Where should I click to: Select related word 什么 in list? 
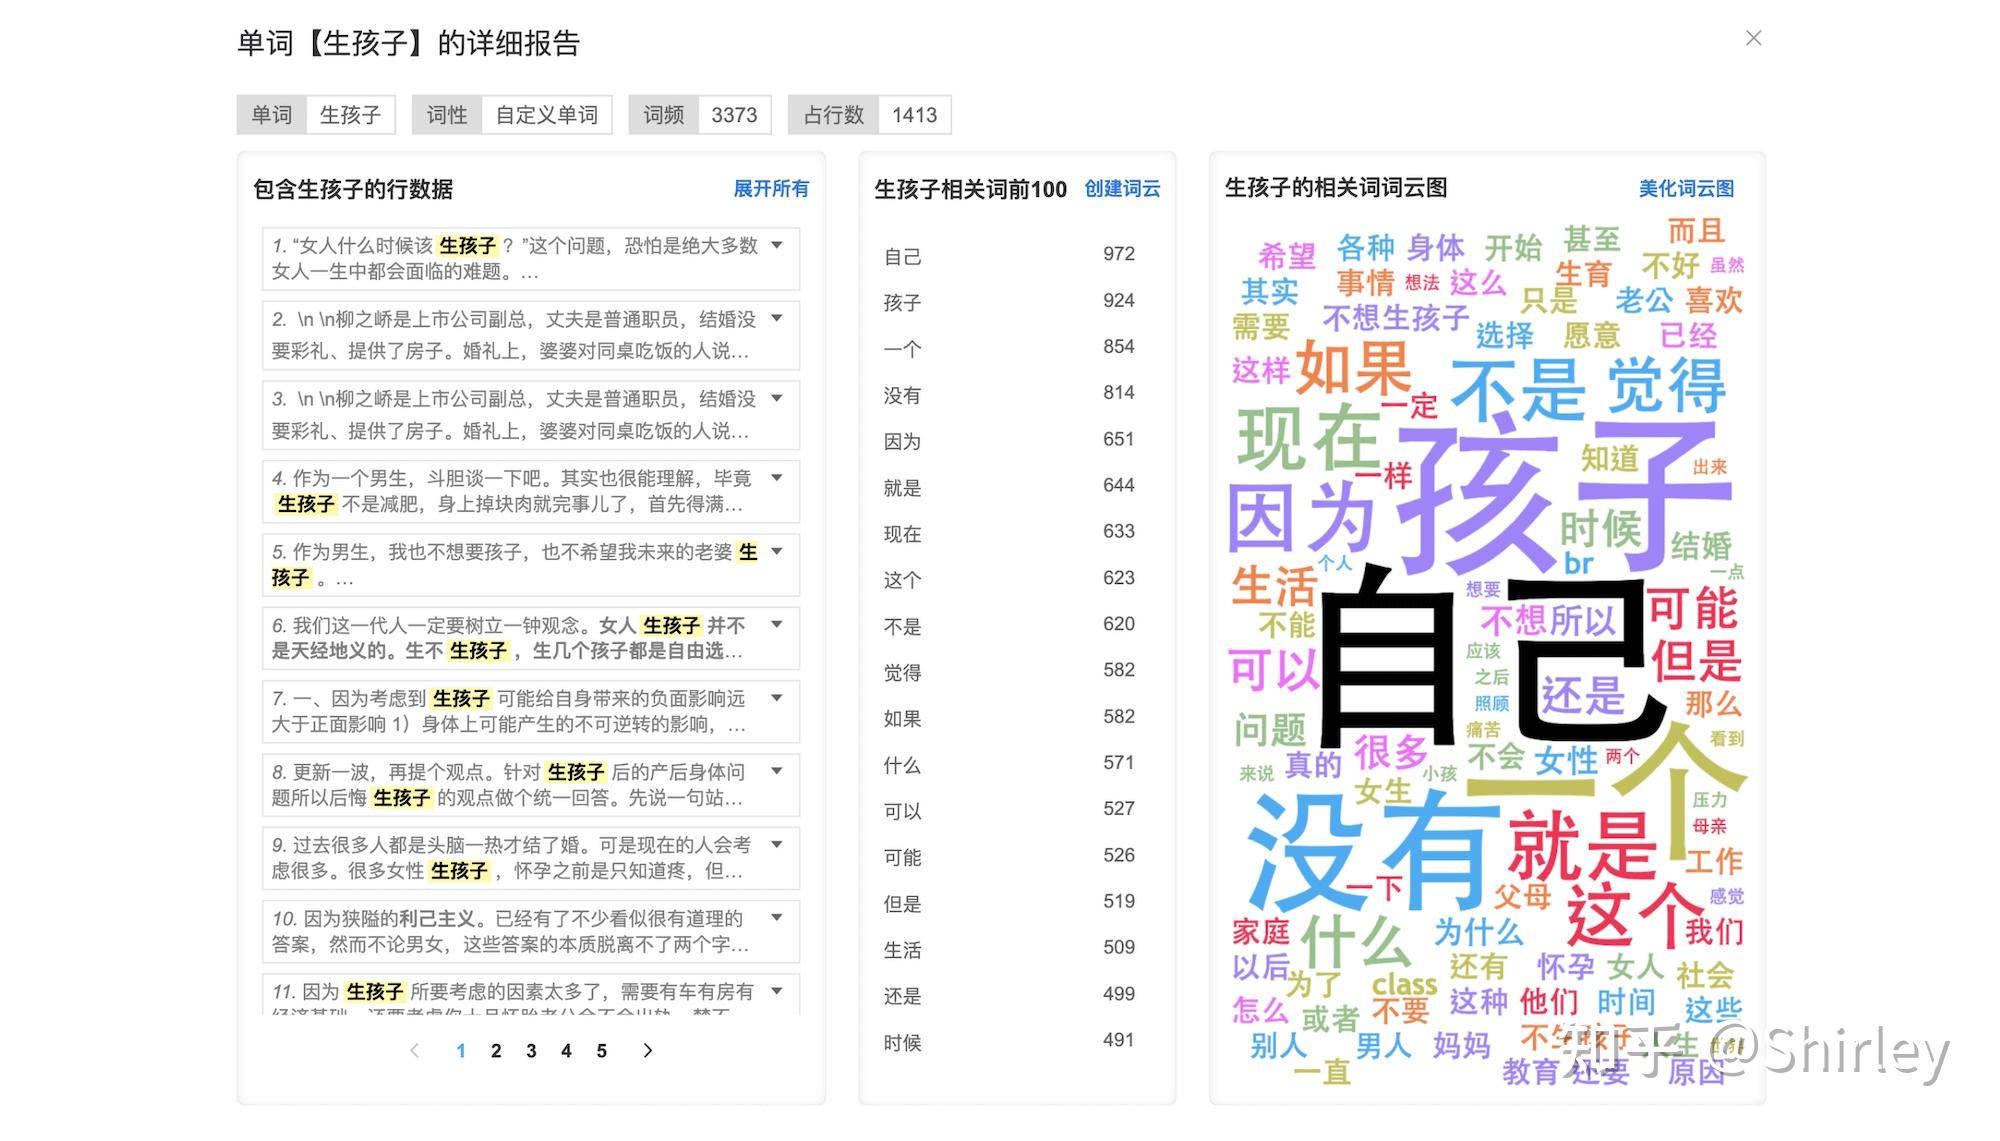pos(902,765)
